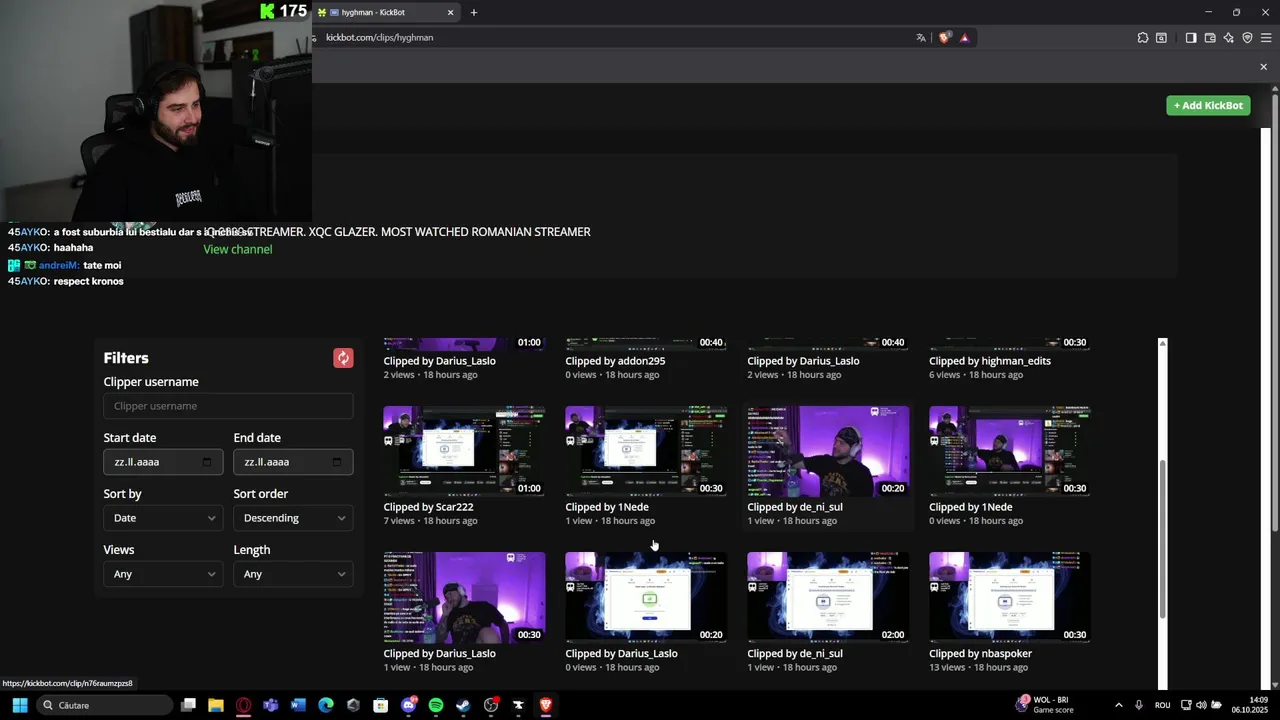Open Task View from the taskbar

click(188, 705)
